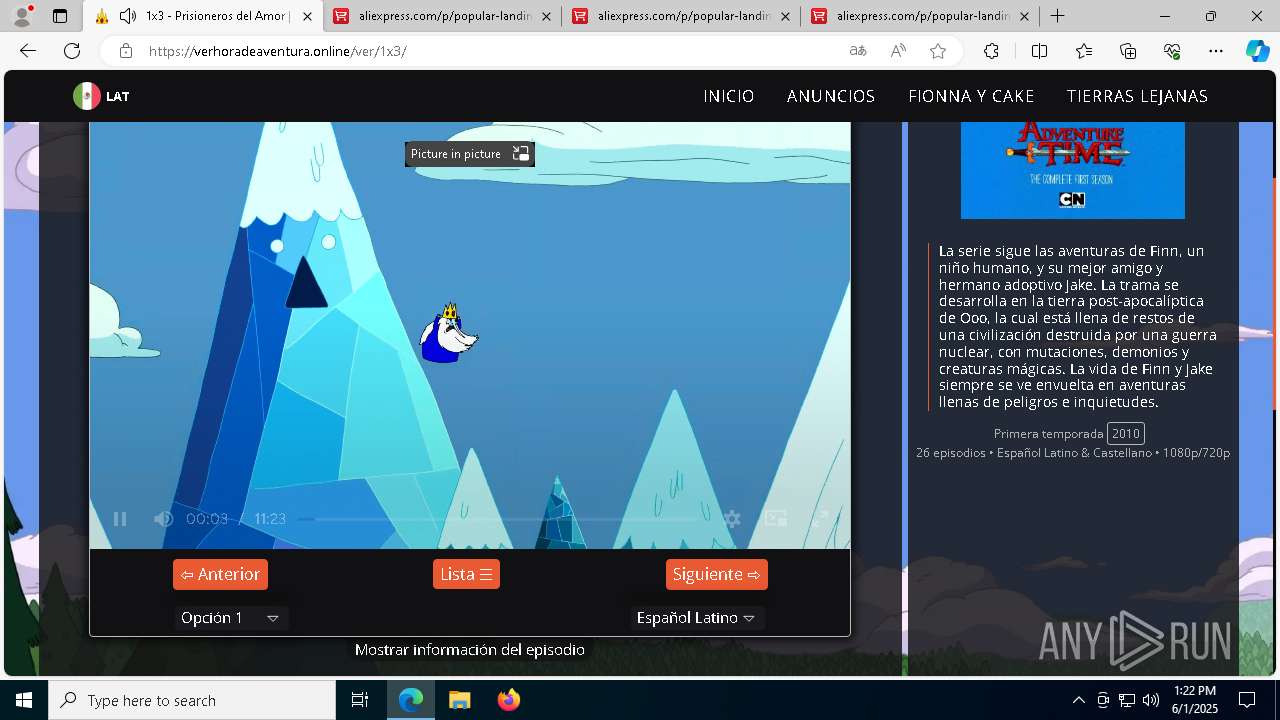The height and width of the screenshot is (720, 1280).
Task: Add page to favorites star
Action: (x=938, y=51)
